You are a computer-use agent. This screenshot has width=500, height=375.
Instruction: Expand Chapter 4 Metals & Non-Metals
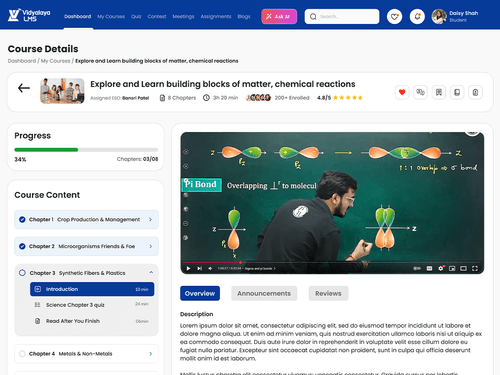pyautogui.click(x=86, y=354)
